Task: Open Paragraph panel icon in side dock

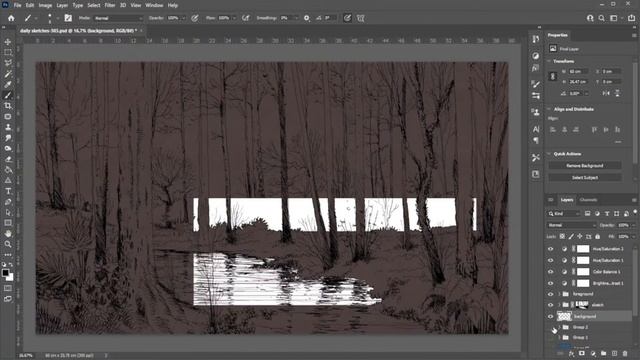Action: 536,140
